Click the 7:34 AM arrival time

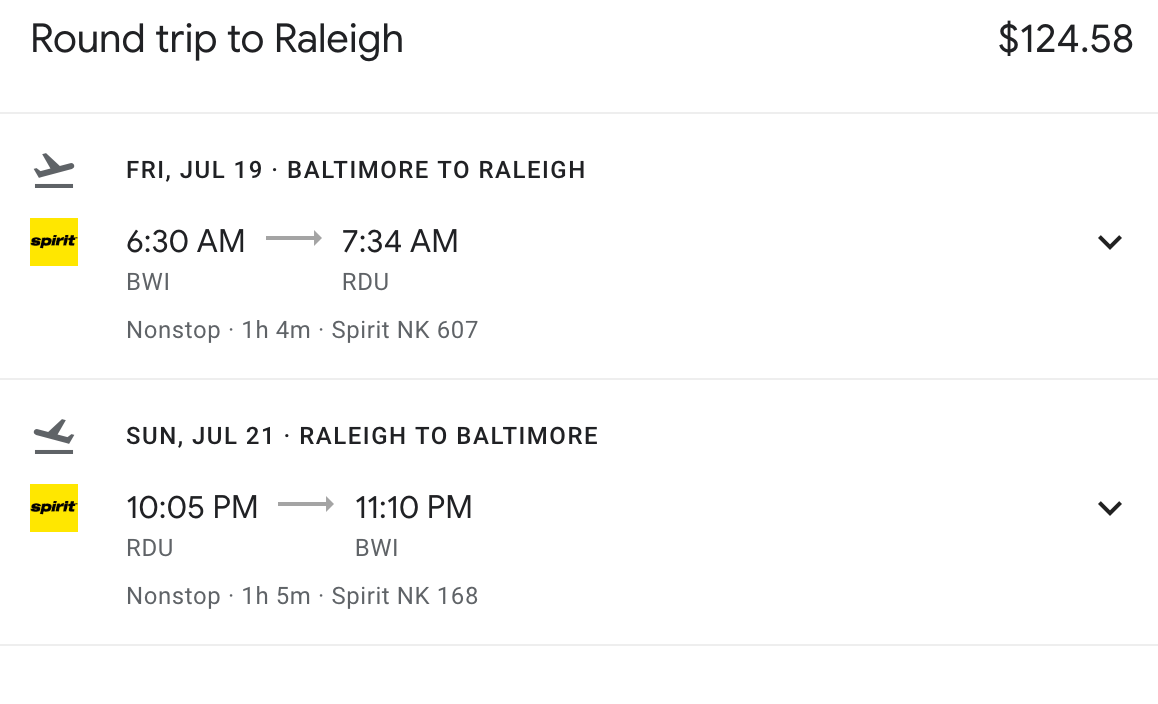400,241
